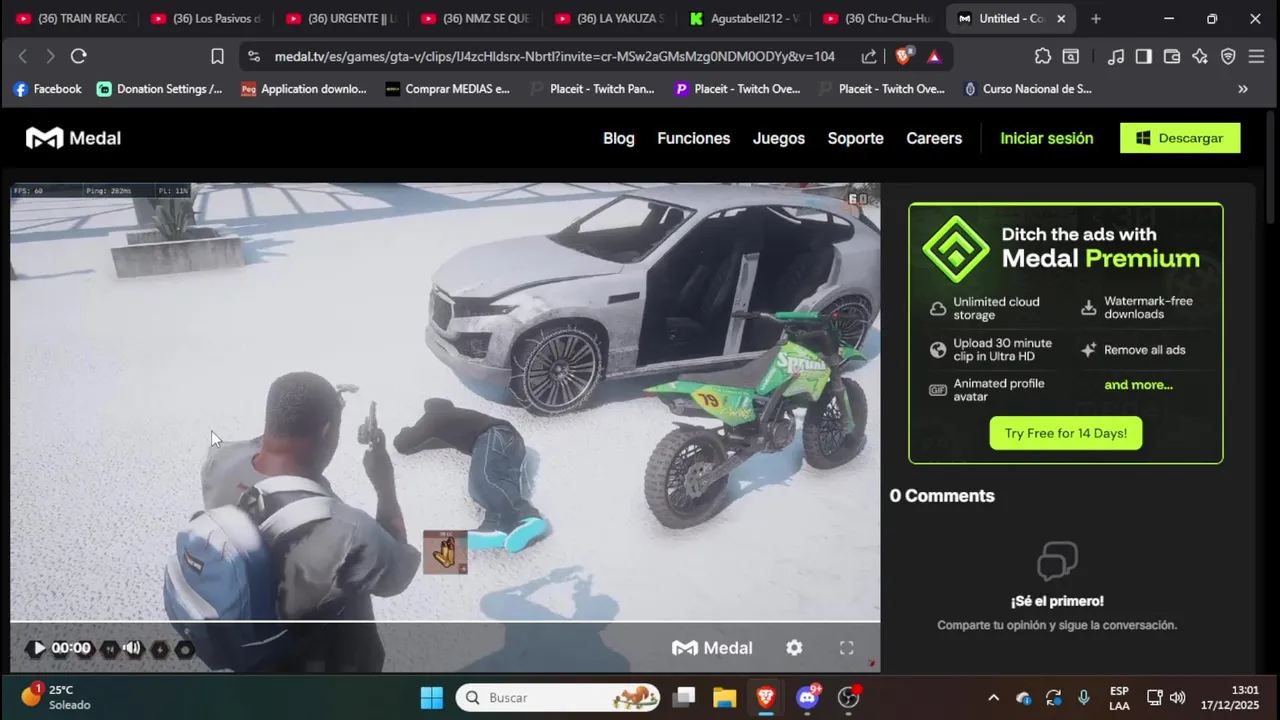This screenshot has height=720, width=1280.
Task: Click Try Free for 14 Days button
Action: click(1066, 433)
